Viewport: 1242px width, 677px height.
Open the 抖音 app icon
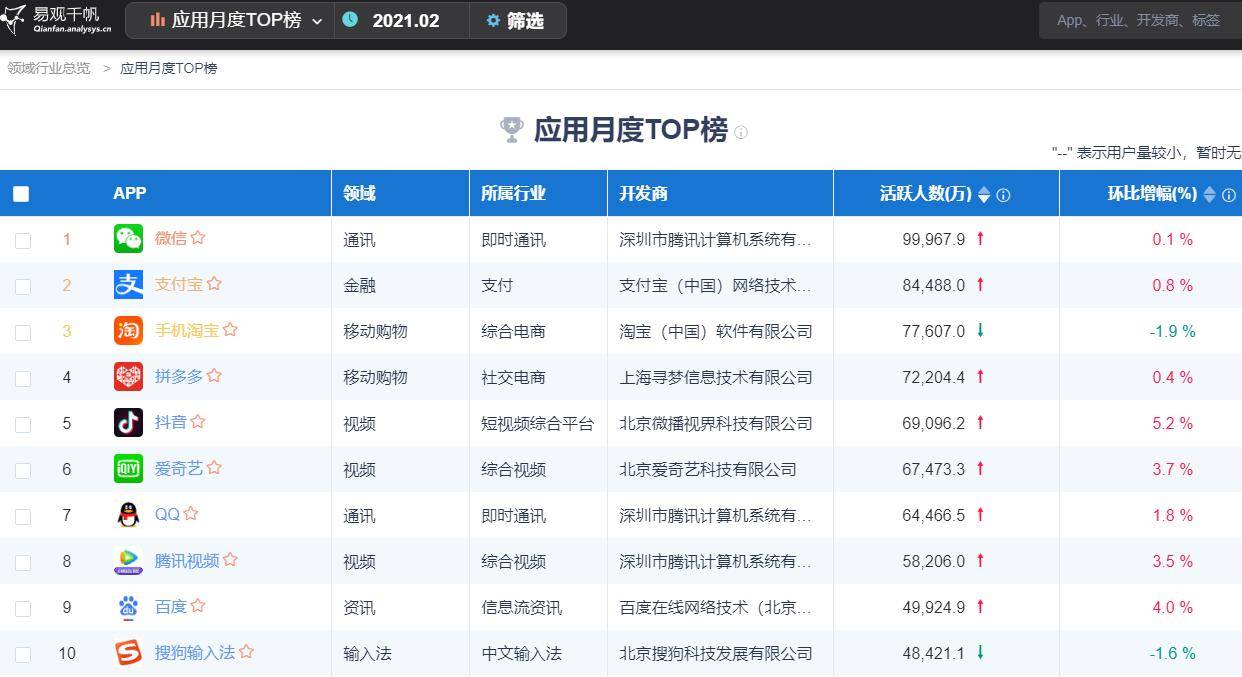click(128, 422)
